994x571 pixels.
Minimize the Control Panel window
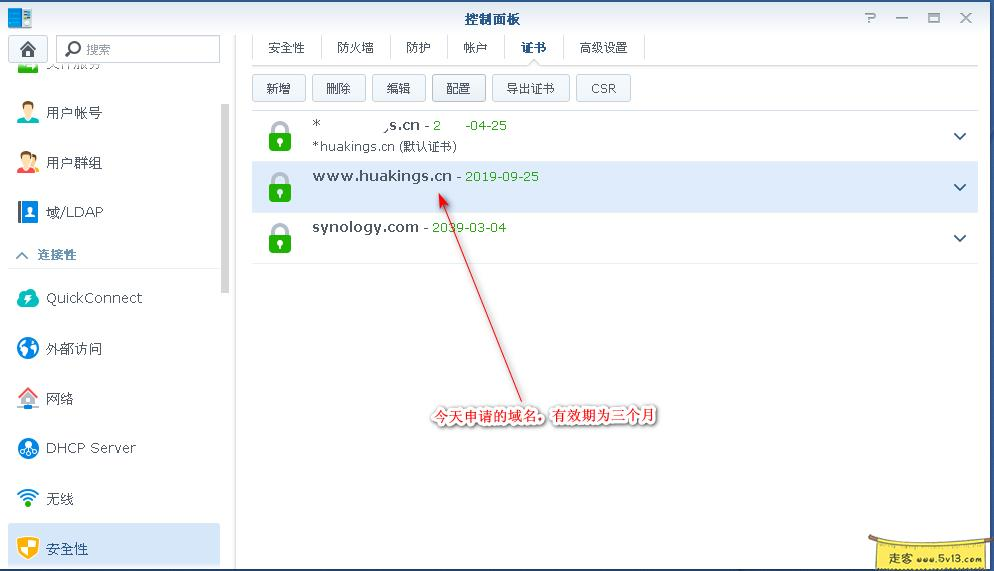(x=902, y=18)
